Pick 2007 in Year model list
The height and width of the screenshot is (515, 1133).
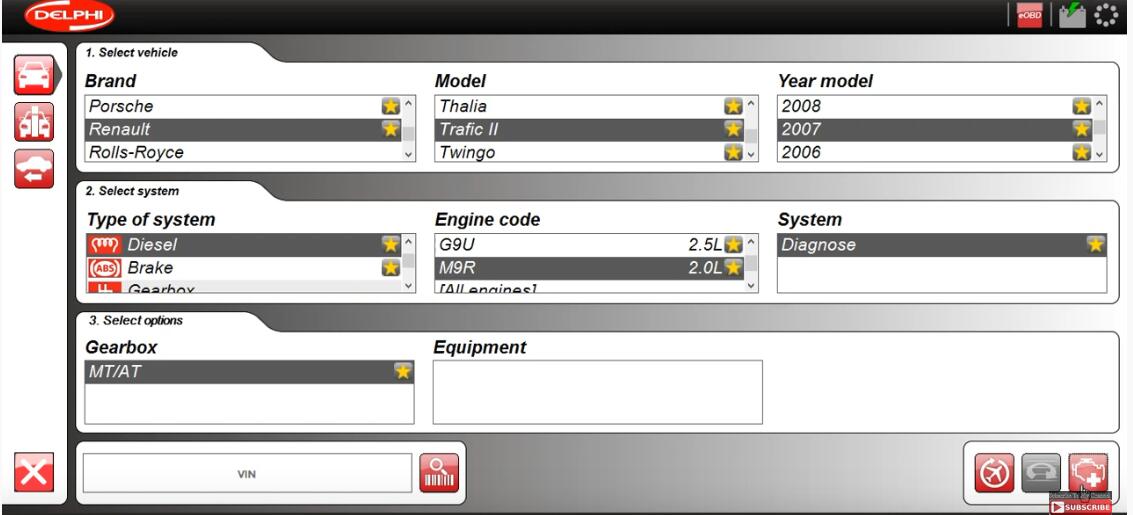[x=934, y=129]
